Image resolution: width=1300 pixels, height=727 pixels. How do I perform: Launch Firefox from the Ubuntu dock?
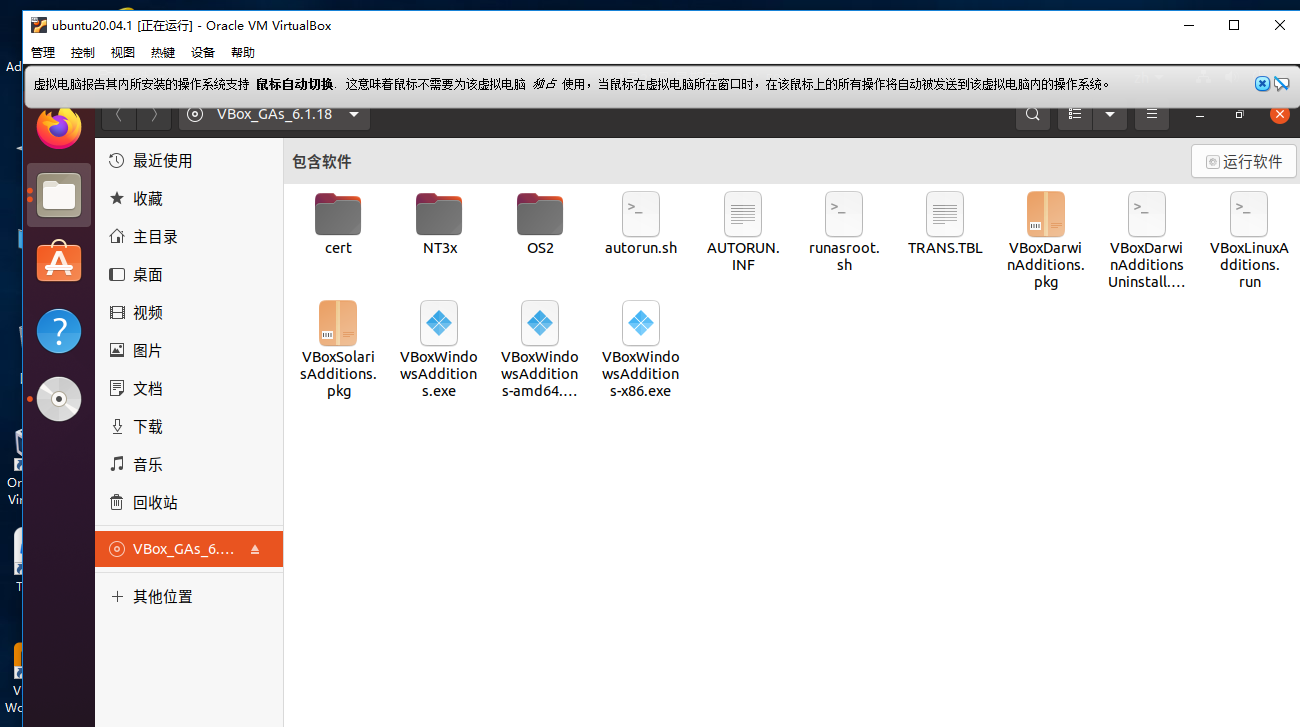point(59,127)
